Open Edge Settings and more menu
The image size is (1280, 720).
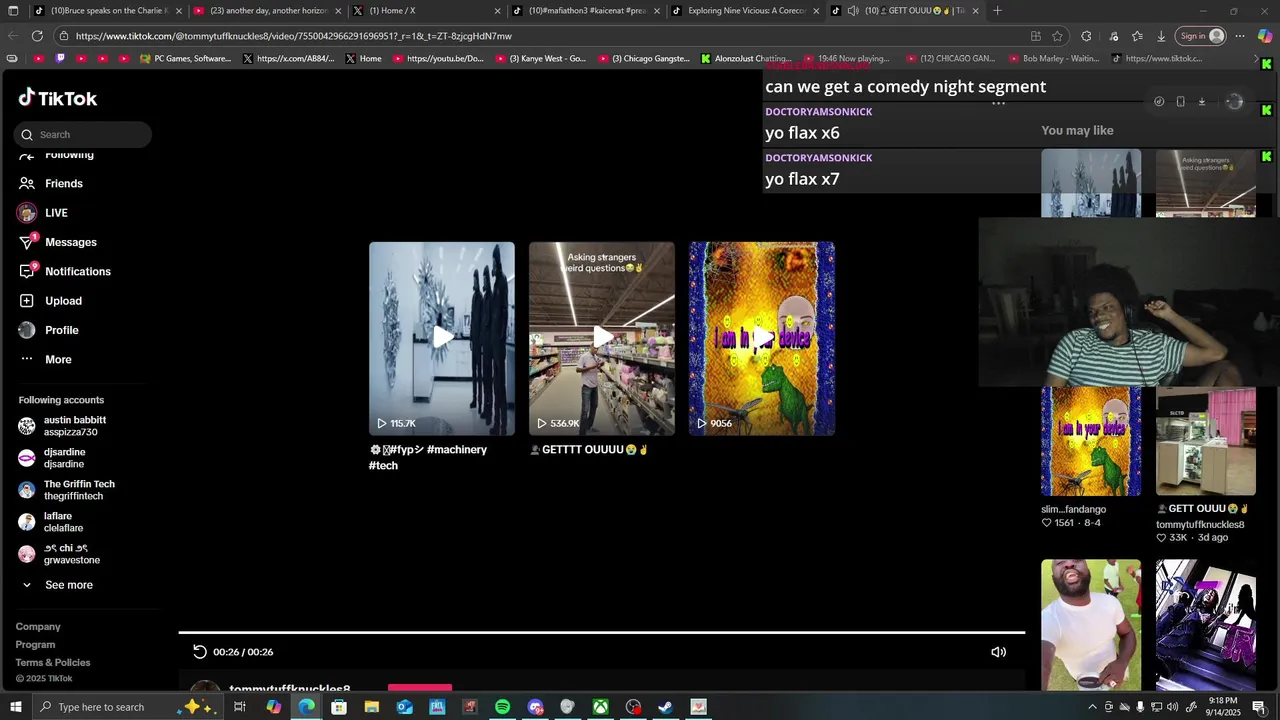pos(1240,36)
